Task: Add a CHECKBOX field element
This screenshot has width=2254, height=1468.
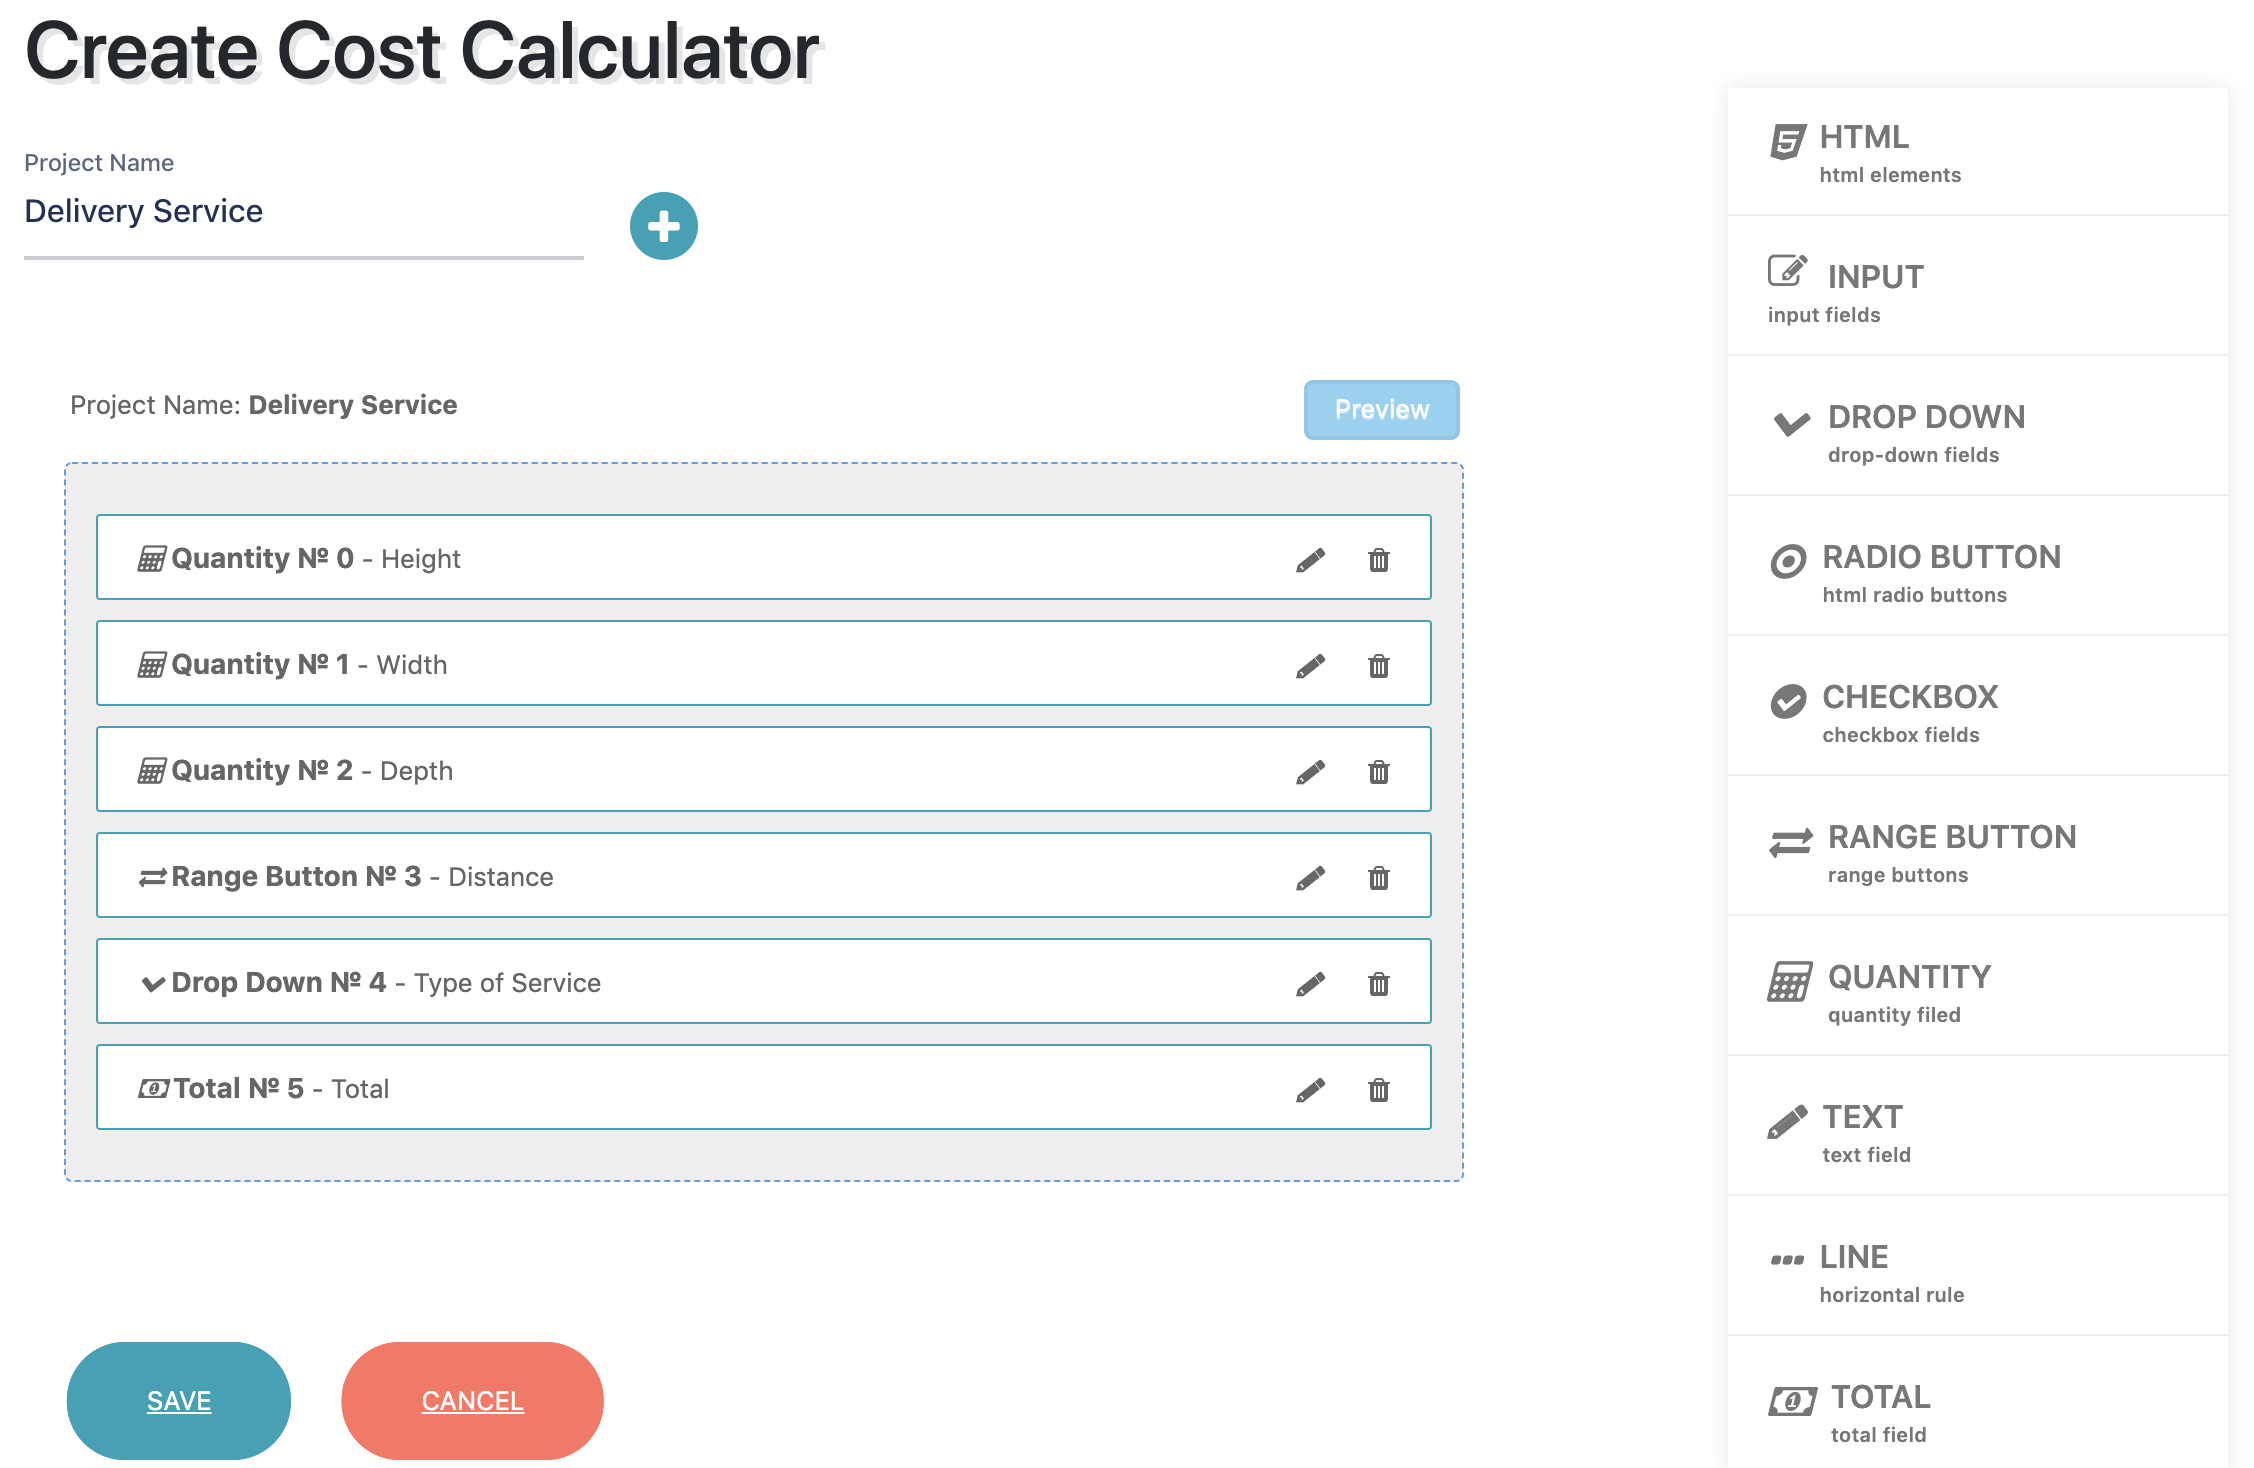Action: pos(1977,706)
